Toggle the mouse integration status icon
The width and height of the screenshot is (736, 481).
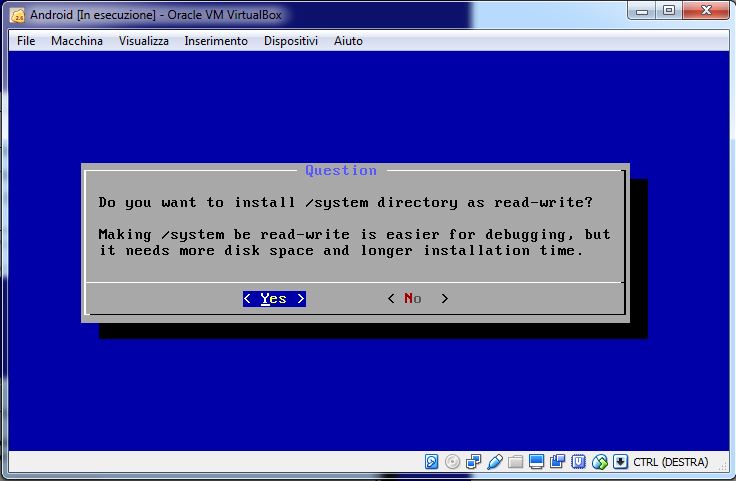tap(600, 462)
